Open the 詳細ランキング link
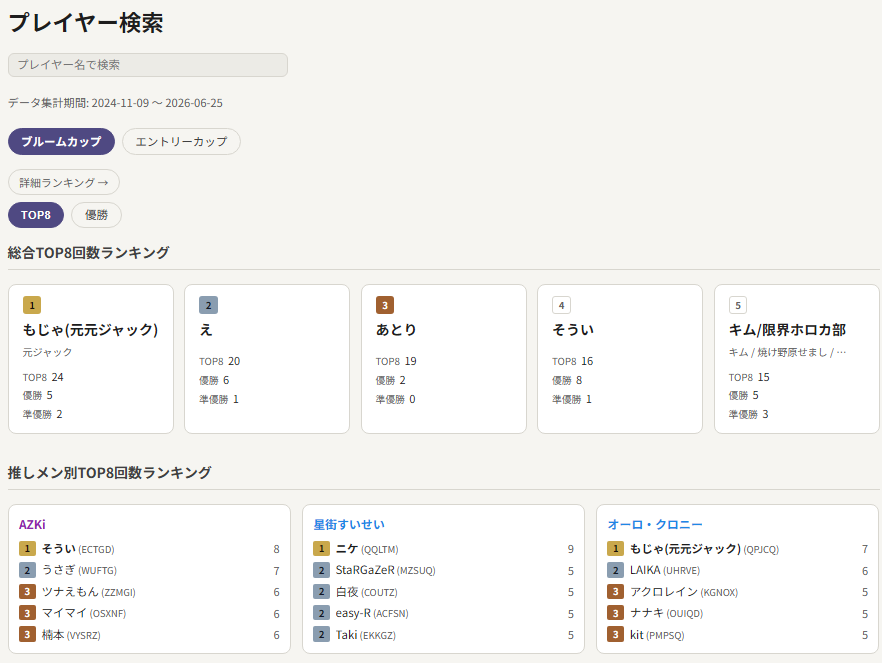The image size is (882, 663). pyautogui.click(x=64, y=182)
